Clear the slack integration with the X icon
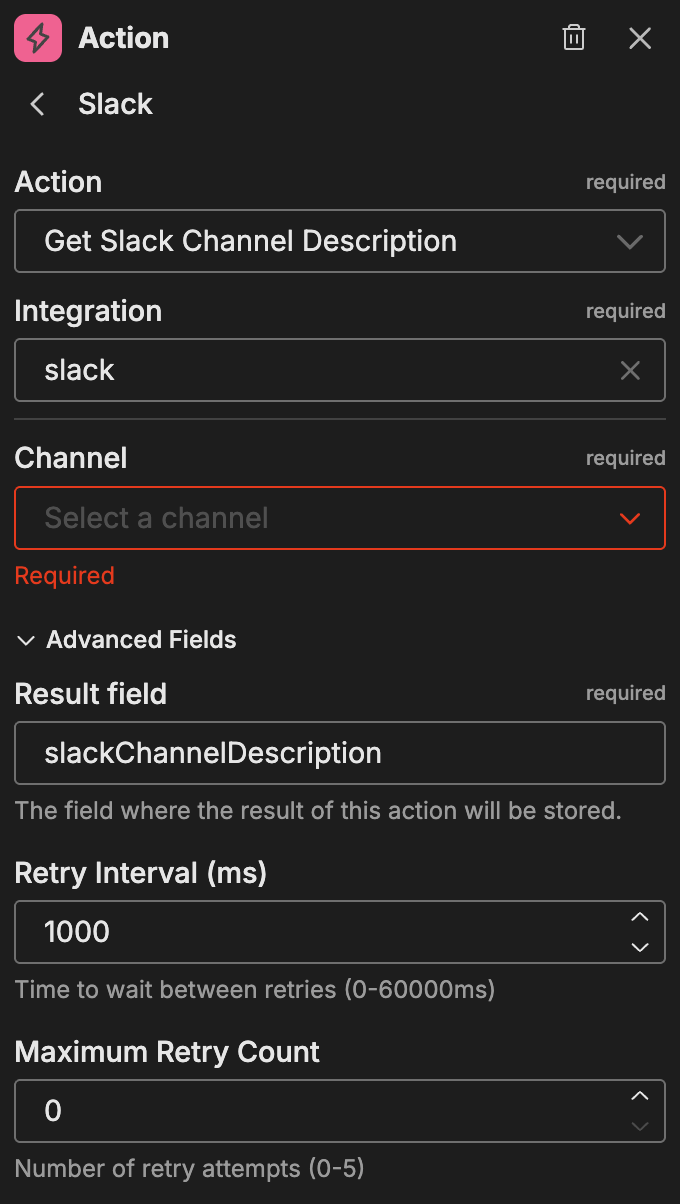The height and width of the screenshot is (1204, 680). click(630, 370)
